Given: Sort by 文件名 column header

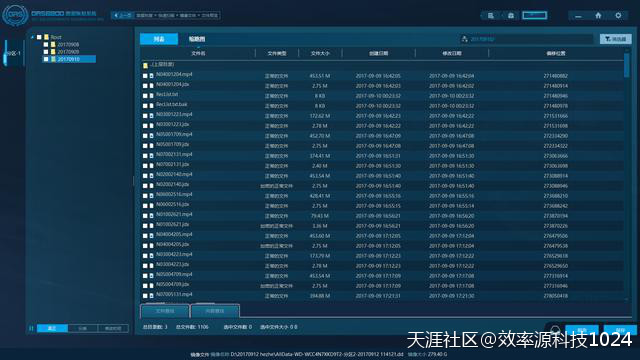Looking at the screenshot, I should click(198, 53).
